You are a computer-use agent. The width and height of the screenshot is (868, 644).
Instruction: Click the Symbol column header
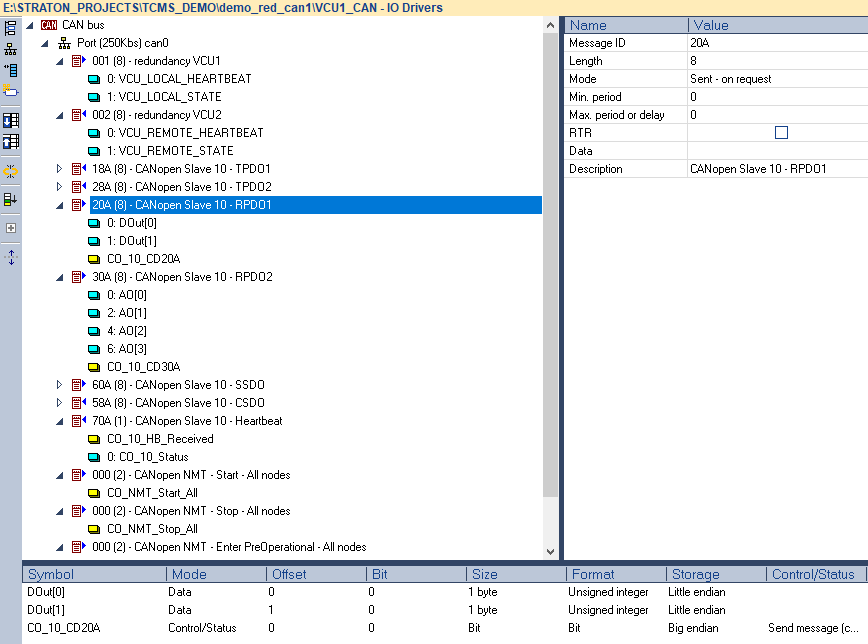click(x=50, y=574)
